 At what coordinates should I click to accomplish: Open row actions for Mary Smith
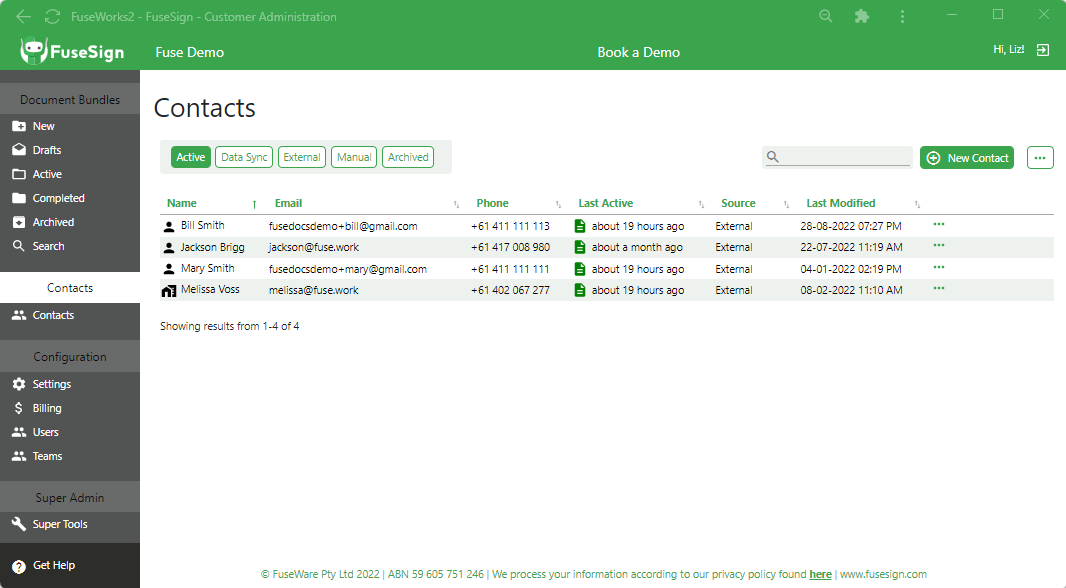coord(939,267)
